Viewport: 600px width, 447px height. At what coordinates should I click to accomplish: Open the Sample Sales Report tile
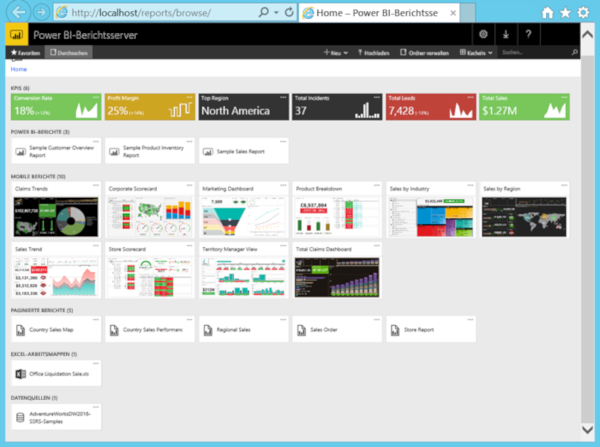(x=244, y=151)
